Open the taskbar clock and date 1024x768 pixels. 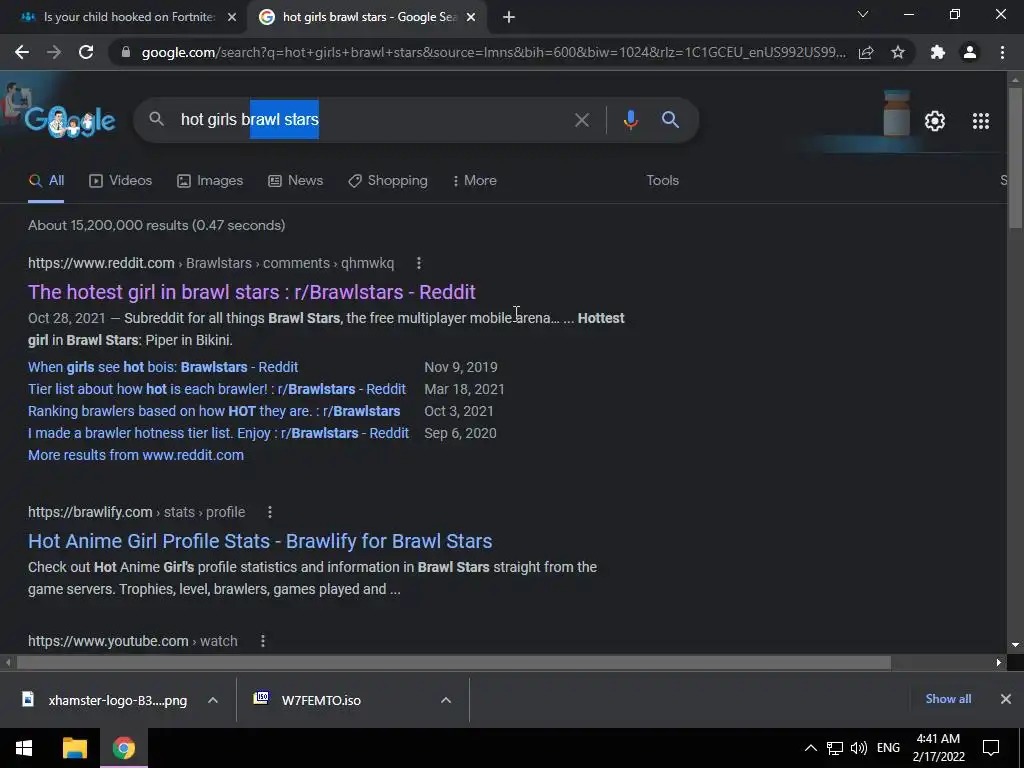coord(938,748)
